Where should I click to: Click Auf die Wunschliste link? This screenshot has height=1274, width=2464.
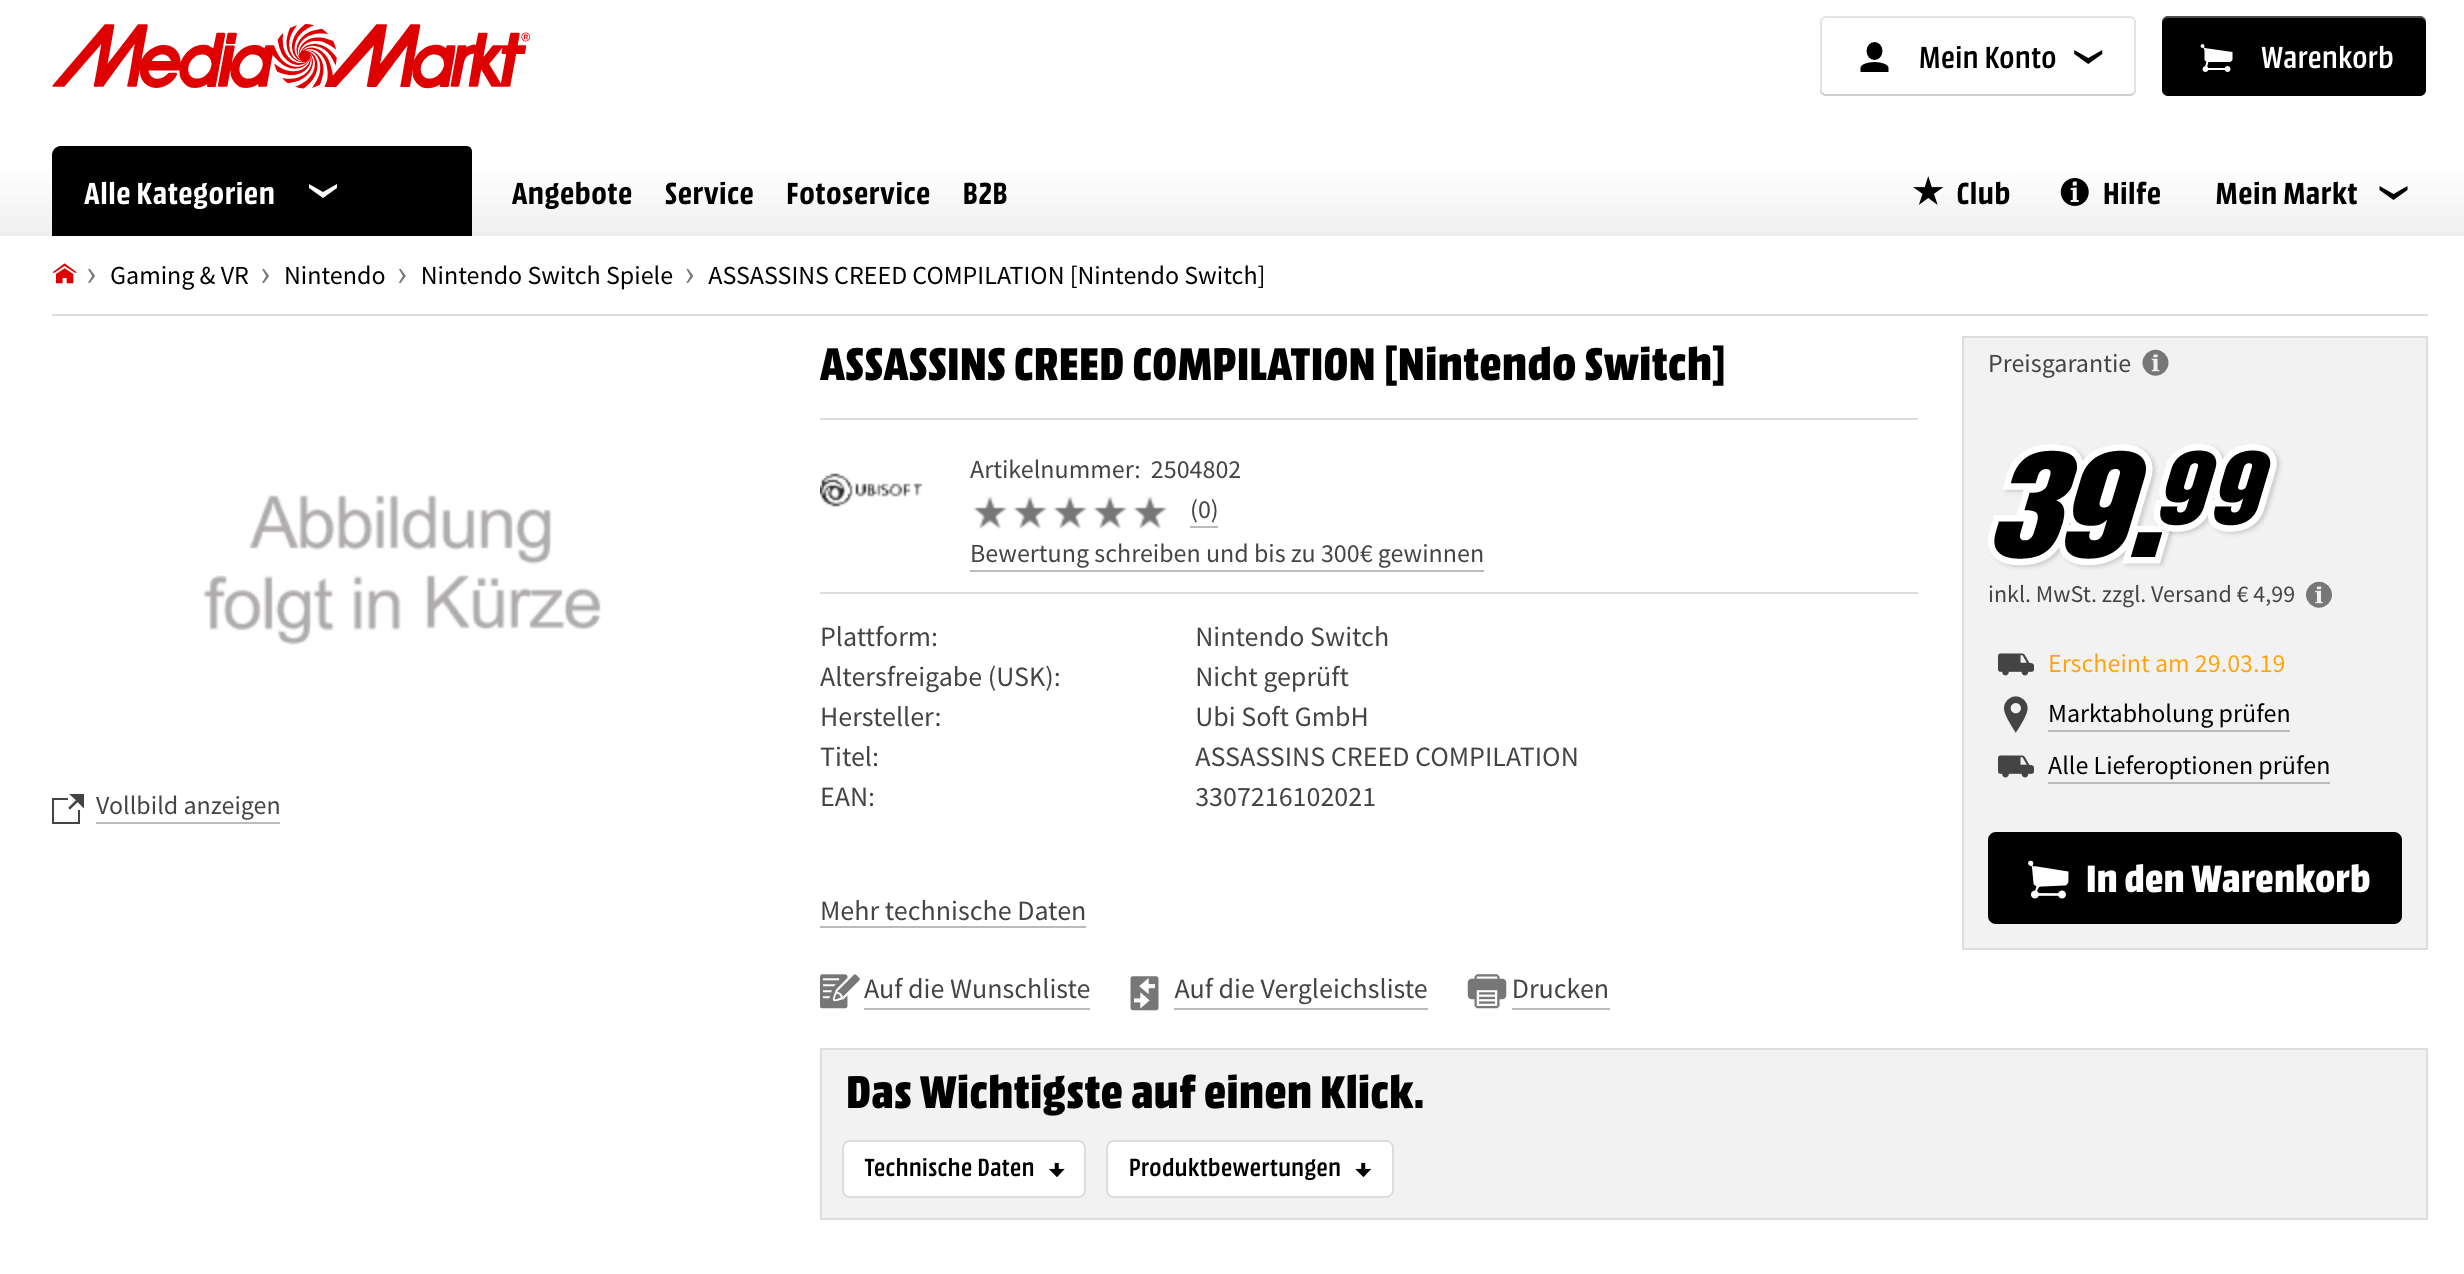click(x=977, y=989)
